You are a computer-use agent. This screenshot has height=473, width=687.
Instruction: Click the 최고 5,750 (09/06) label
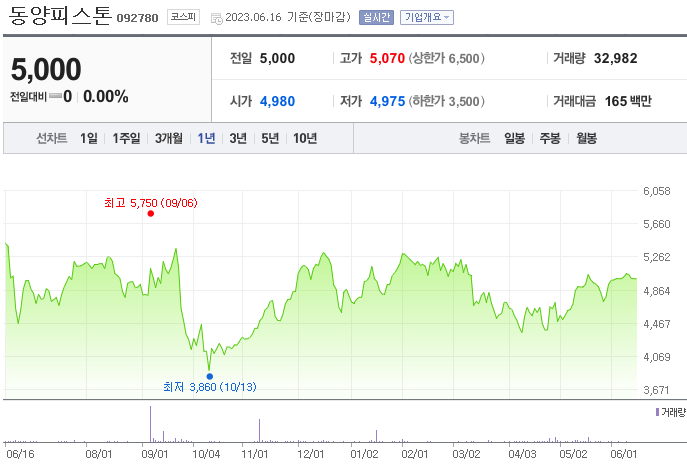(151, 203)
